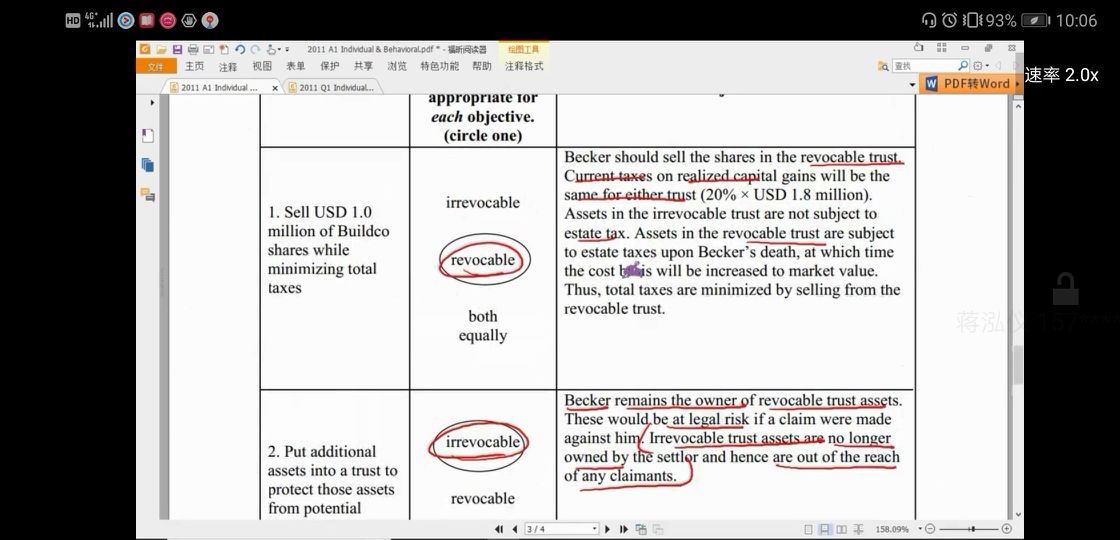Image resolution: width=1120 pixels, height=540 pixels.
Task: Click the redo arrow in quick toolbar
Action: click(x=255, y=49)
